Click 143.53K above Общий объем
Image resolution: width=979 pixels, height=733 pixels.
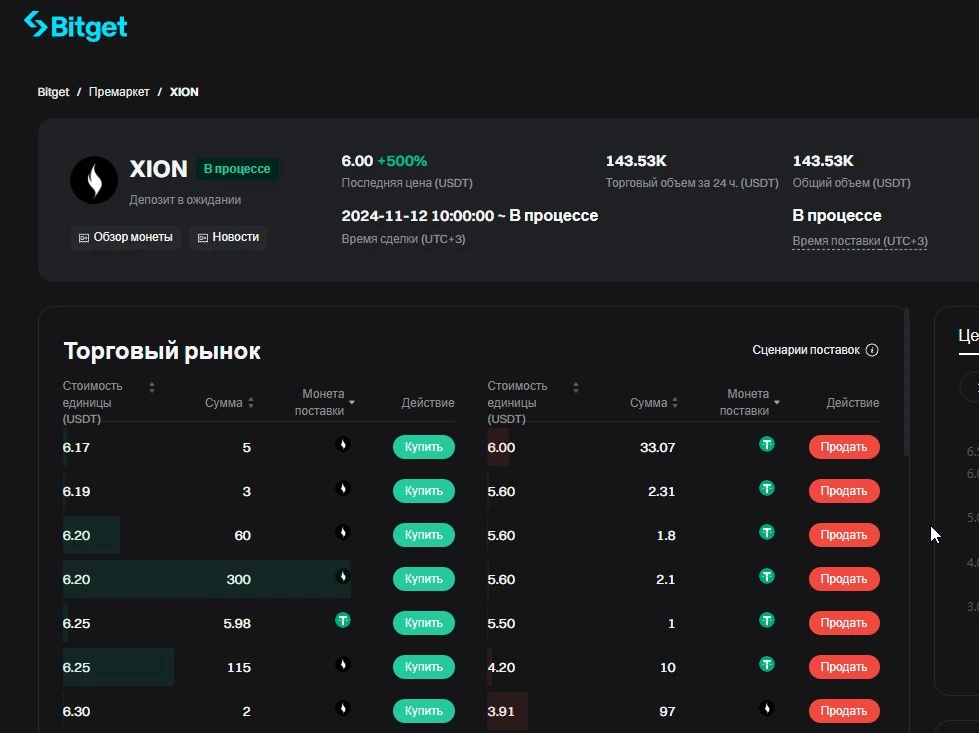[823, 161]
